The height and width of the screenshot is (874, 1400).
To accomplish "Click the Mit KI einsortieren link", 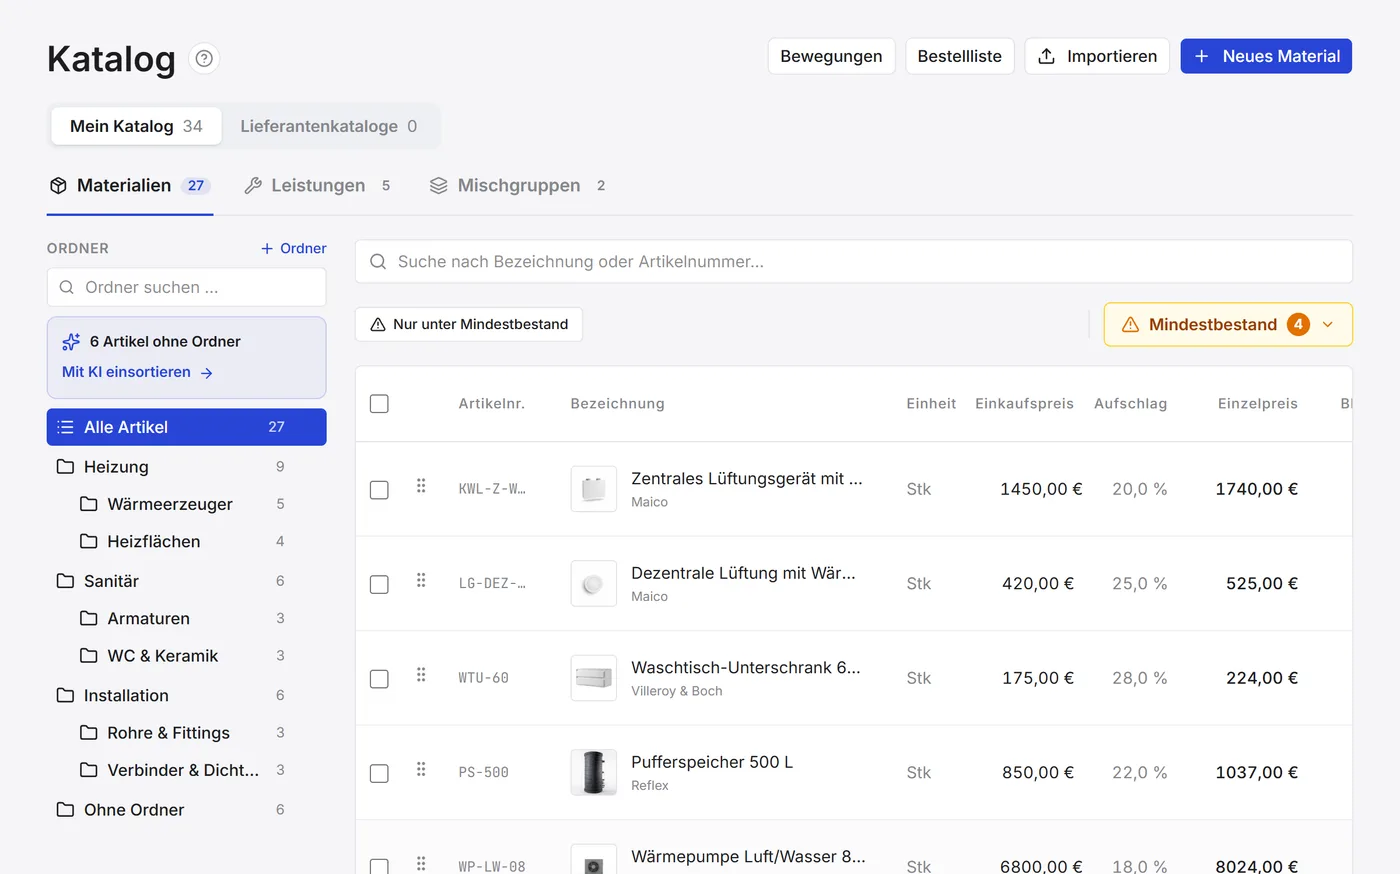I will click(x=137, y=372).
